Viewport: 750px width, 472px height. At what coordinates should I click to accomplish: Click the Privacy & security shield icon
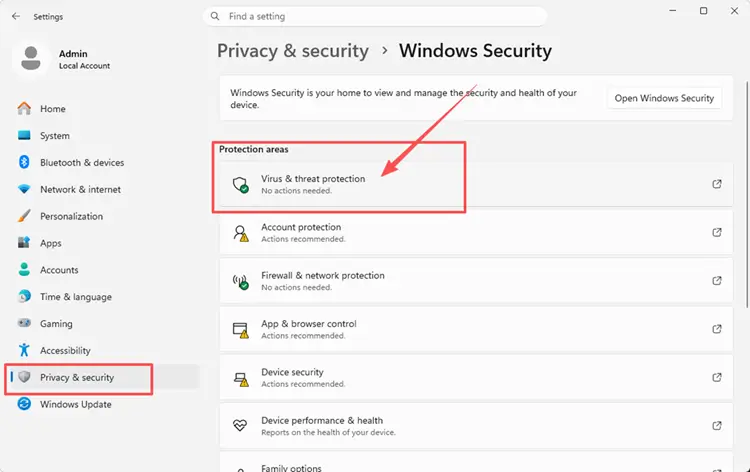pyautogui.click(x=24, y=377)
